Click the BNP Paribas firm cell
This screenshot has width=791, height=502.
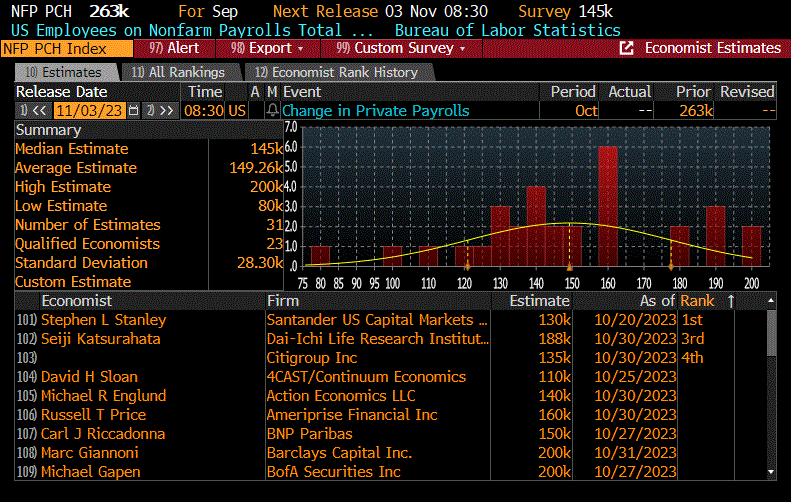[x=309, y=434]
